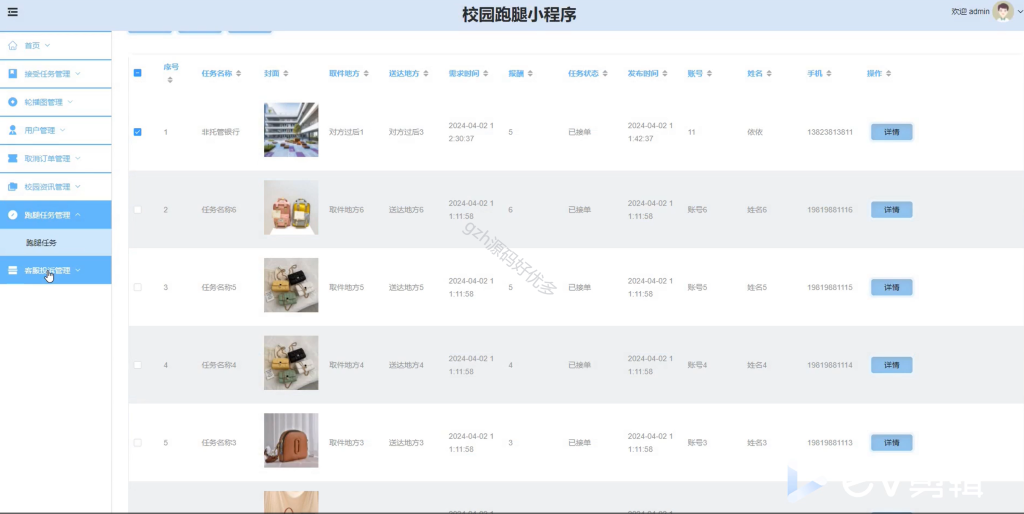Image resolution: width=1024 pixels, height=514 pixels.
Task: Collapse the 跑腿任务管理 chevron
Action: click(x=78, y=215)
